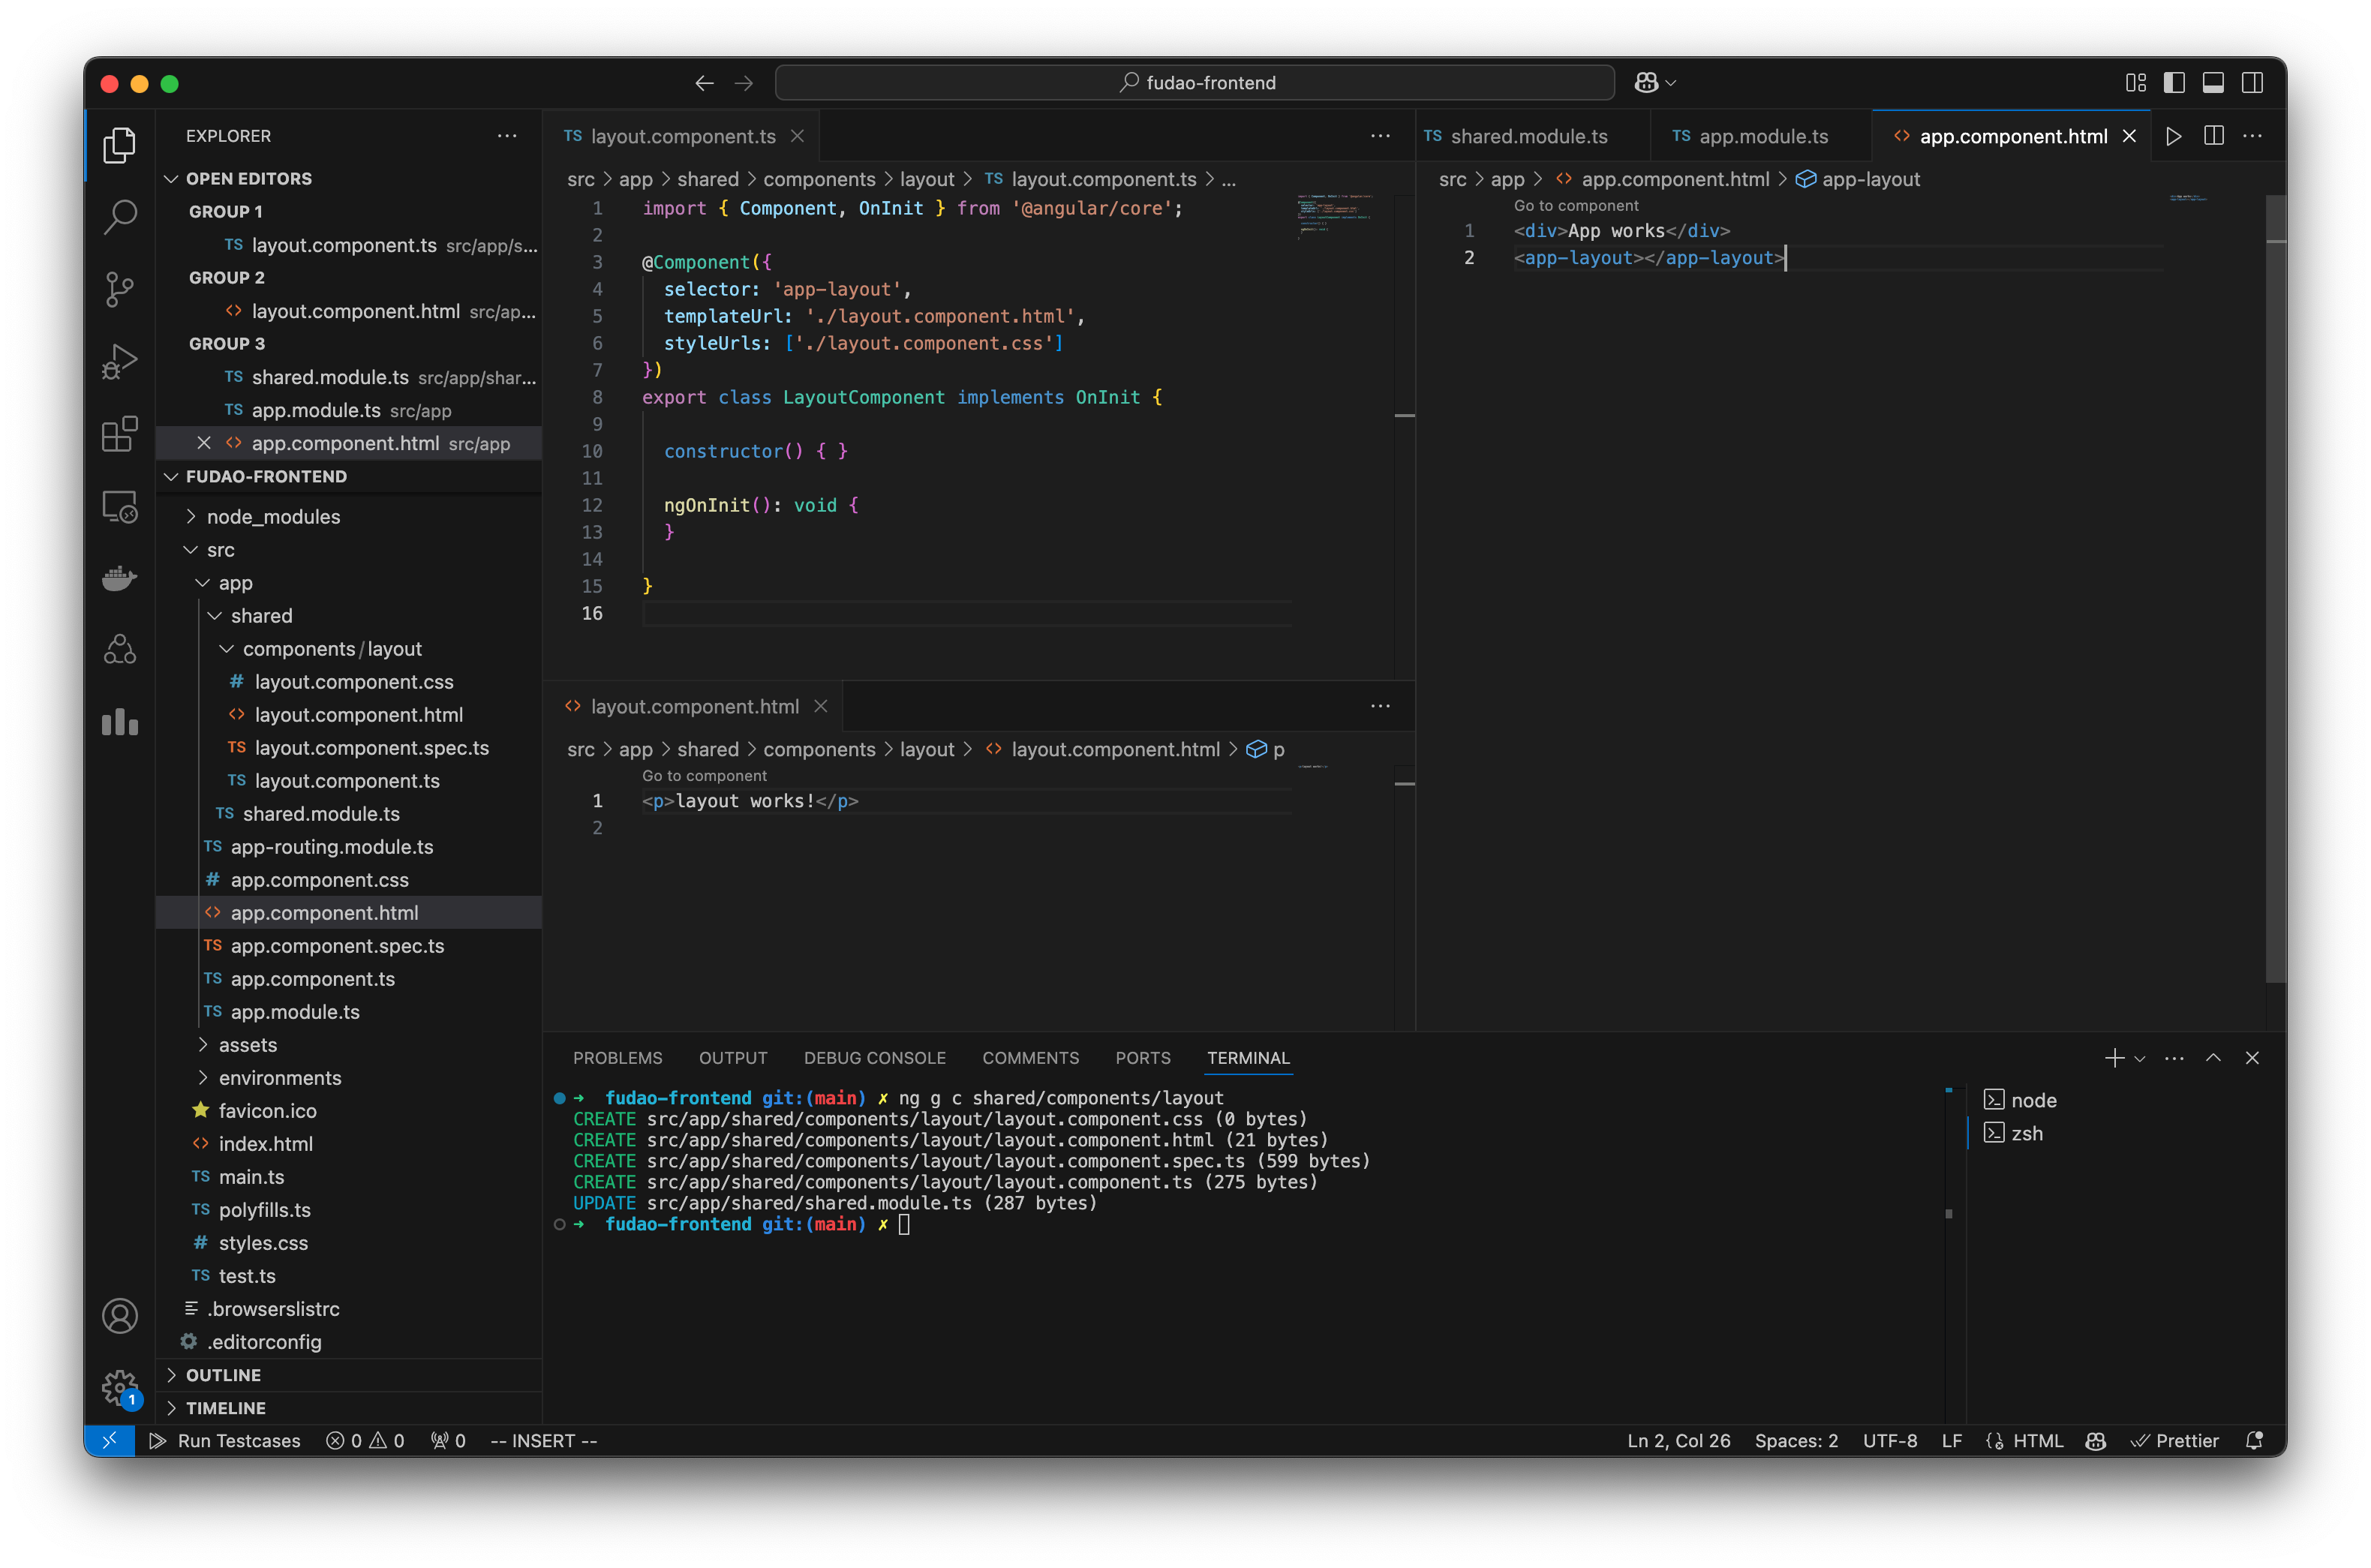The image size is (2371, 1568).
Task: Click the fudao-frontend command center search box
Action: (x=1195, y=83)
